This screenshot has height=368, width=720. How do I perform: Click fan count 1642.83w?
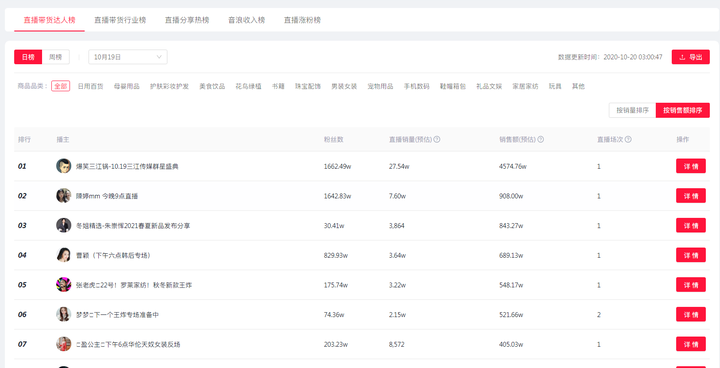click(338, 196)
